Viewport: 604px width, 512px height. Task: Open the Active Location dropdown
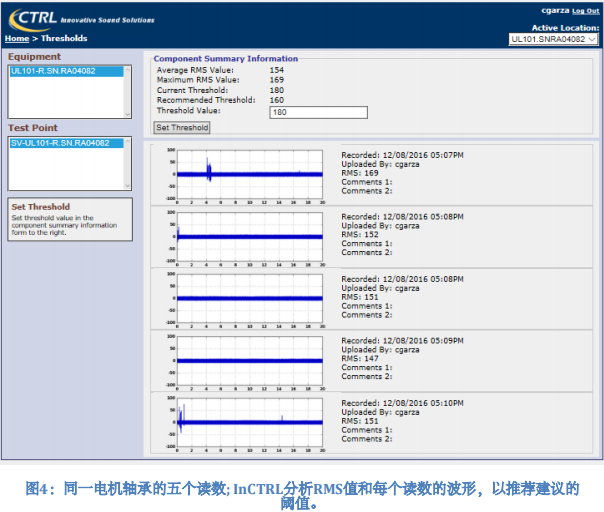click(553, 39)
